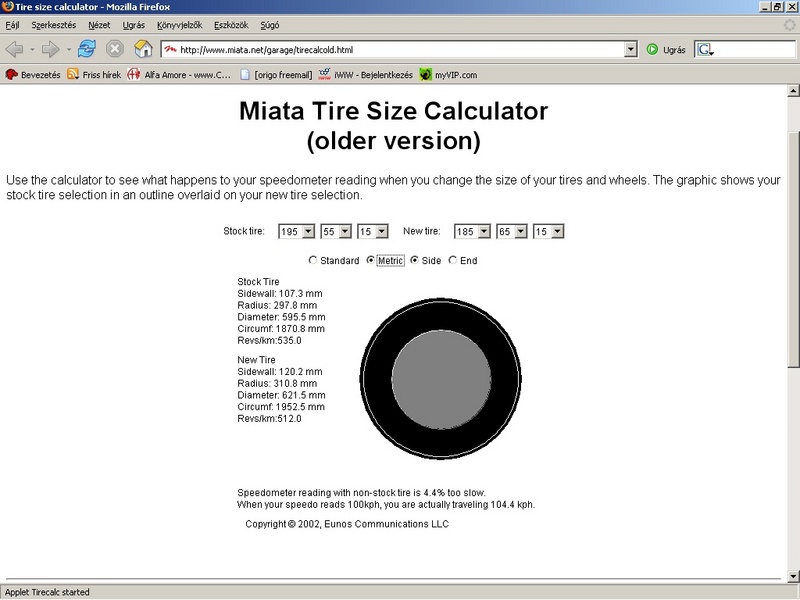Image resolution: width=800 pixels, height=600 pixels.
Task: Click the new "Radius: 310.8 mm" value
Action: 277,383
